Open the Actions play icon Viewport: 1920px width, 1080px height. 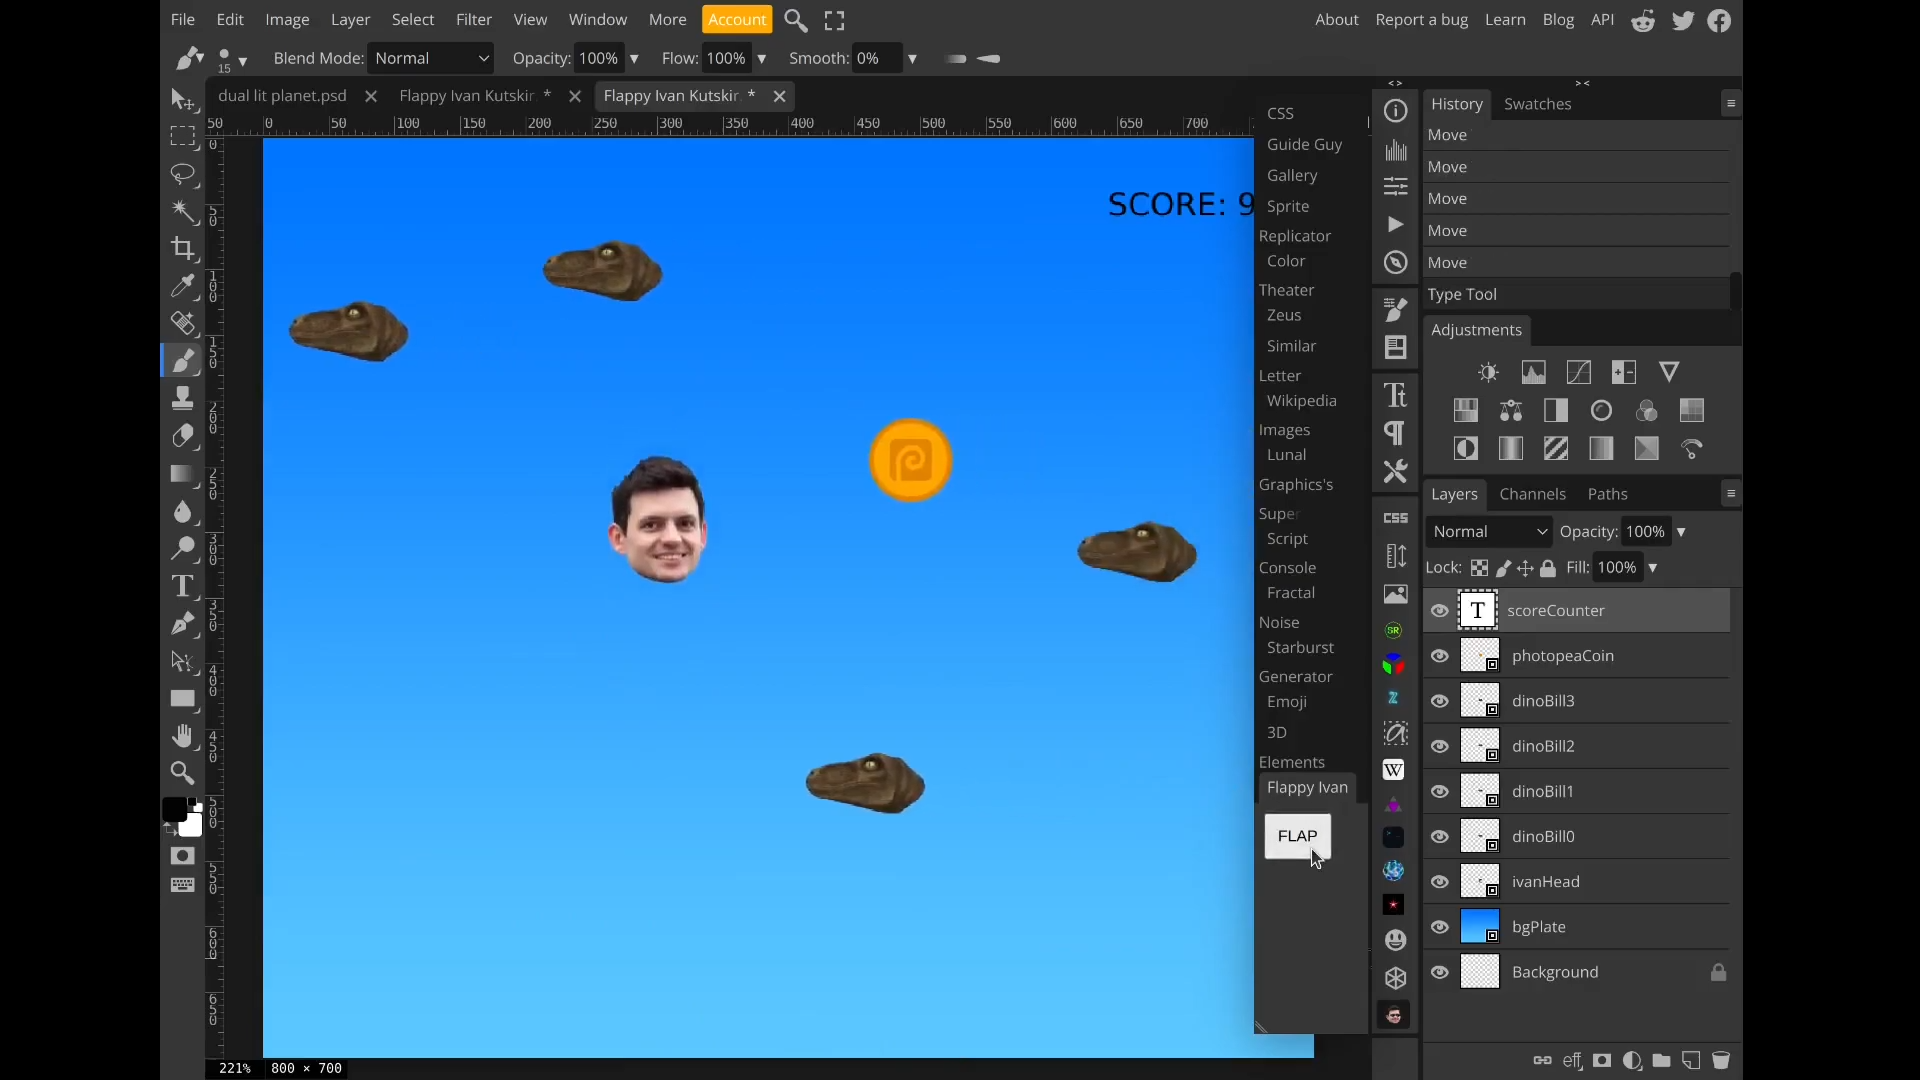point(1396,225)
